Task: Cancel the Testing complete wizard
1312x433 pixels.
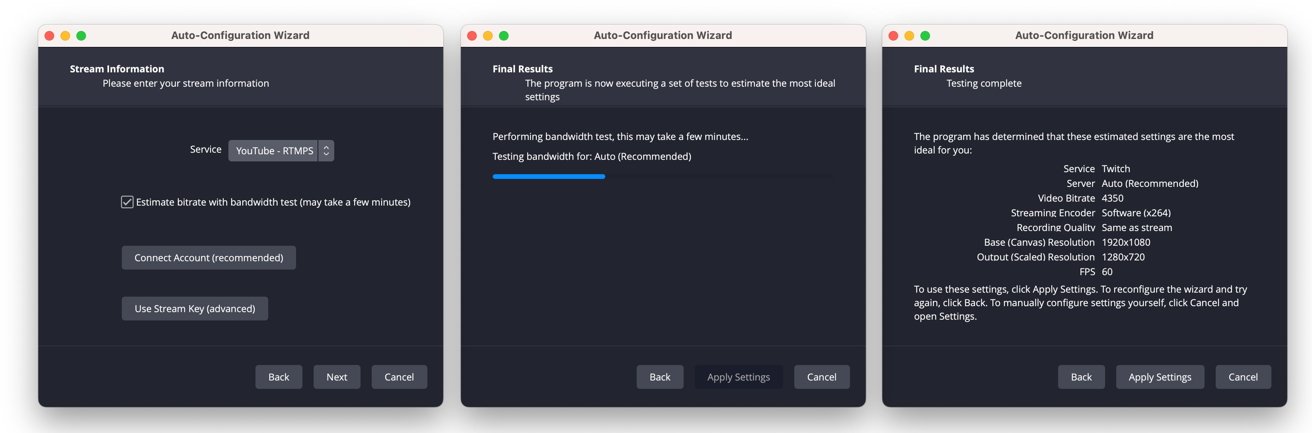Action: tap(1243, 377)
